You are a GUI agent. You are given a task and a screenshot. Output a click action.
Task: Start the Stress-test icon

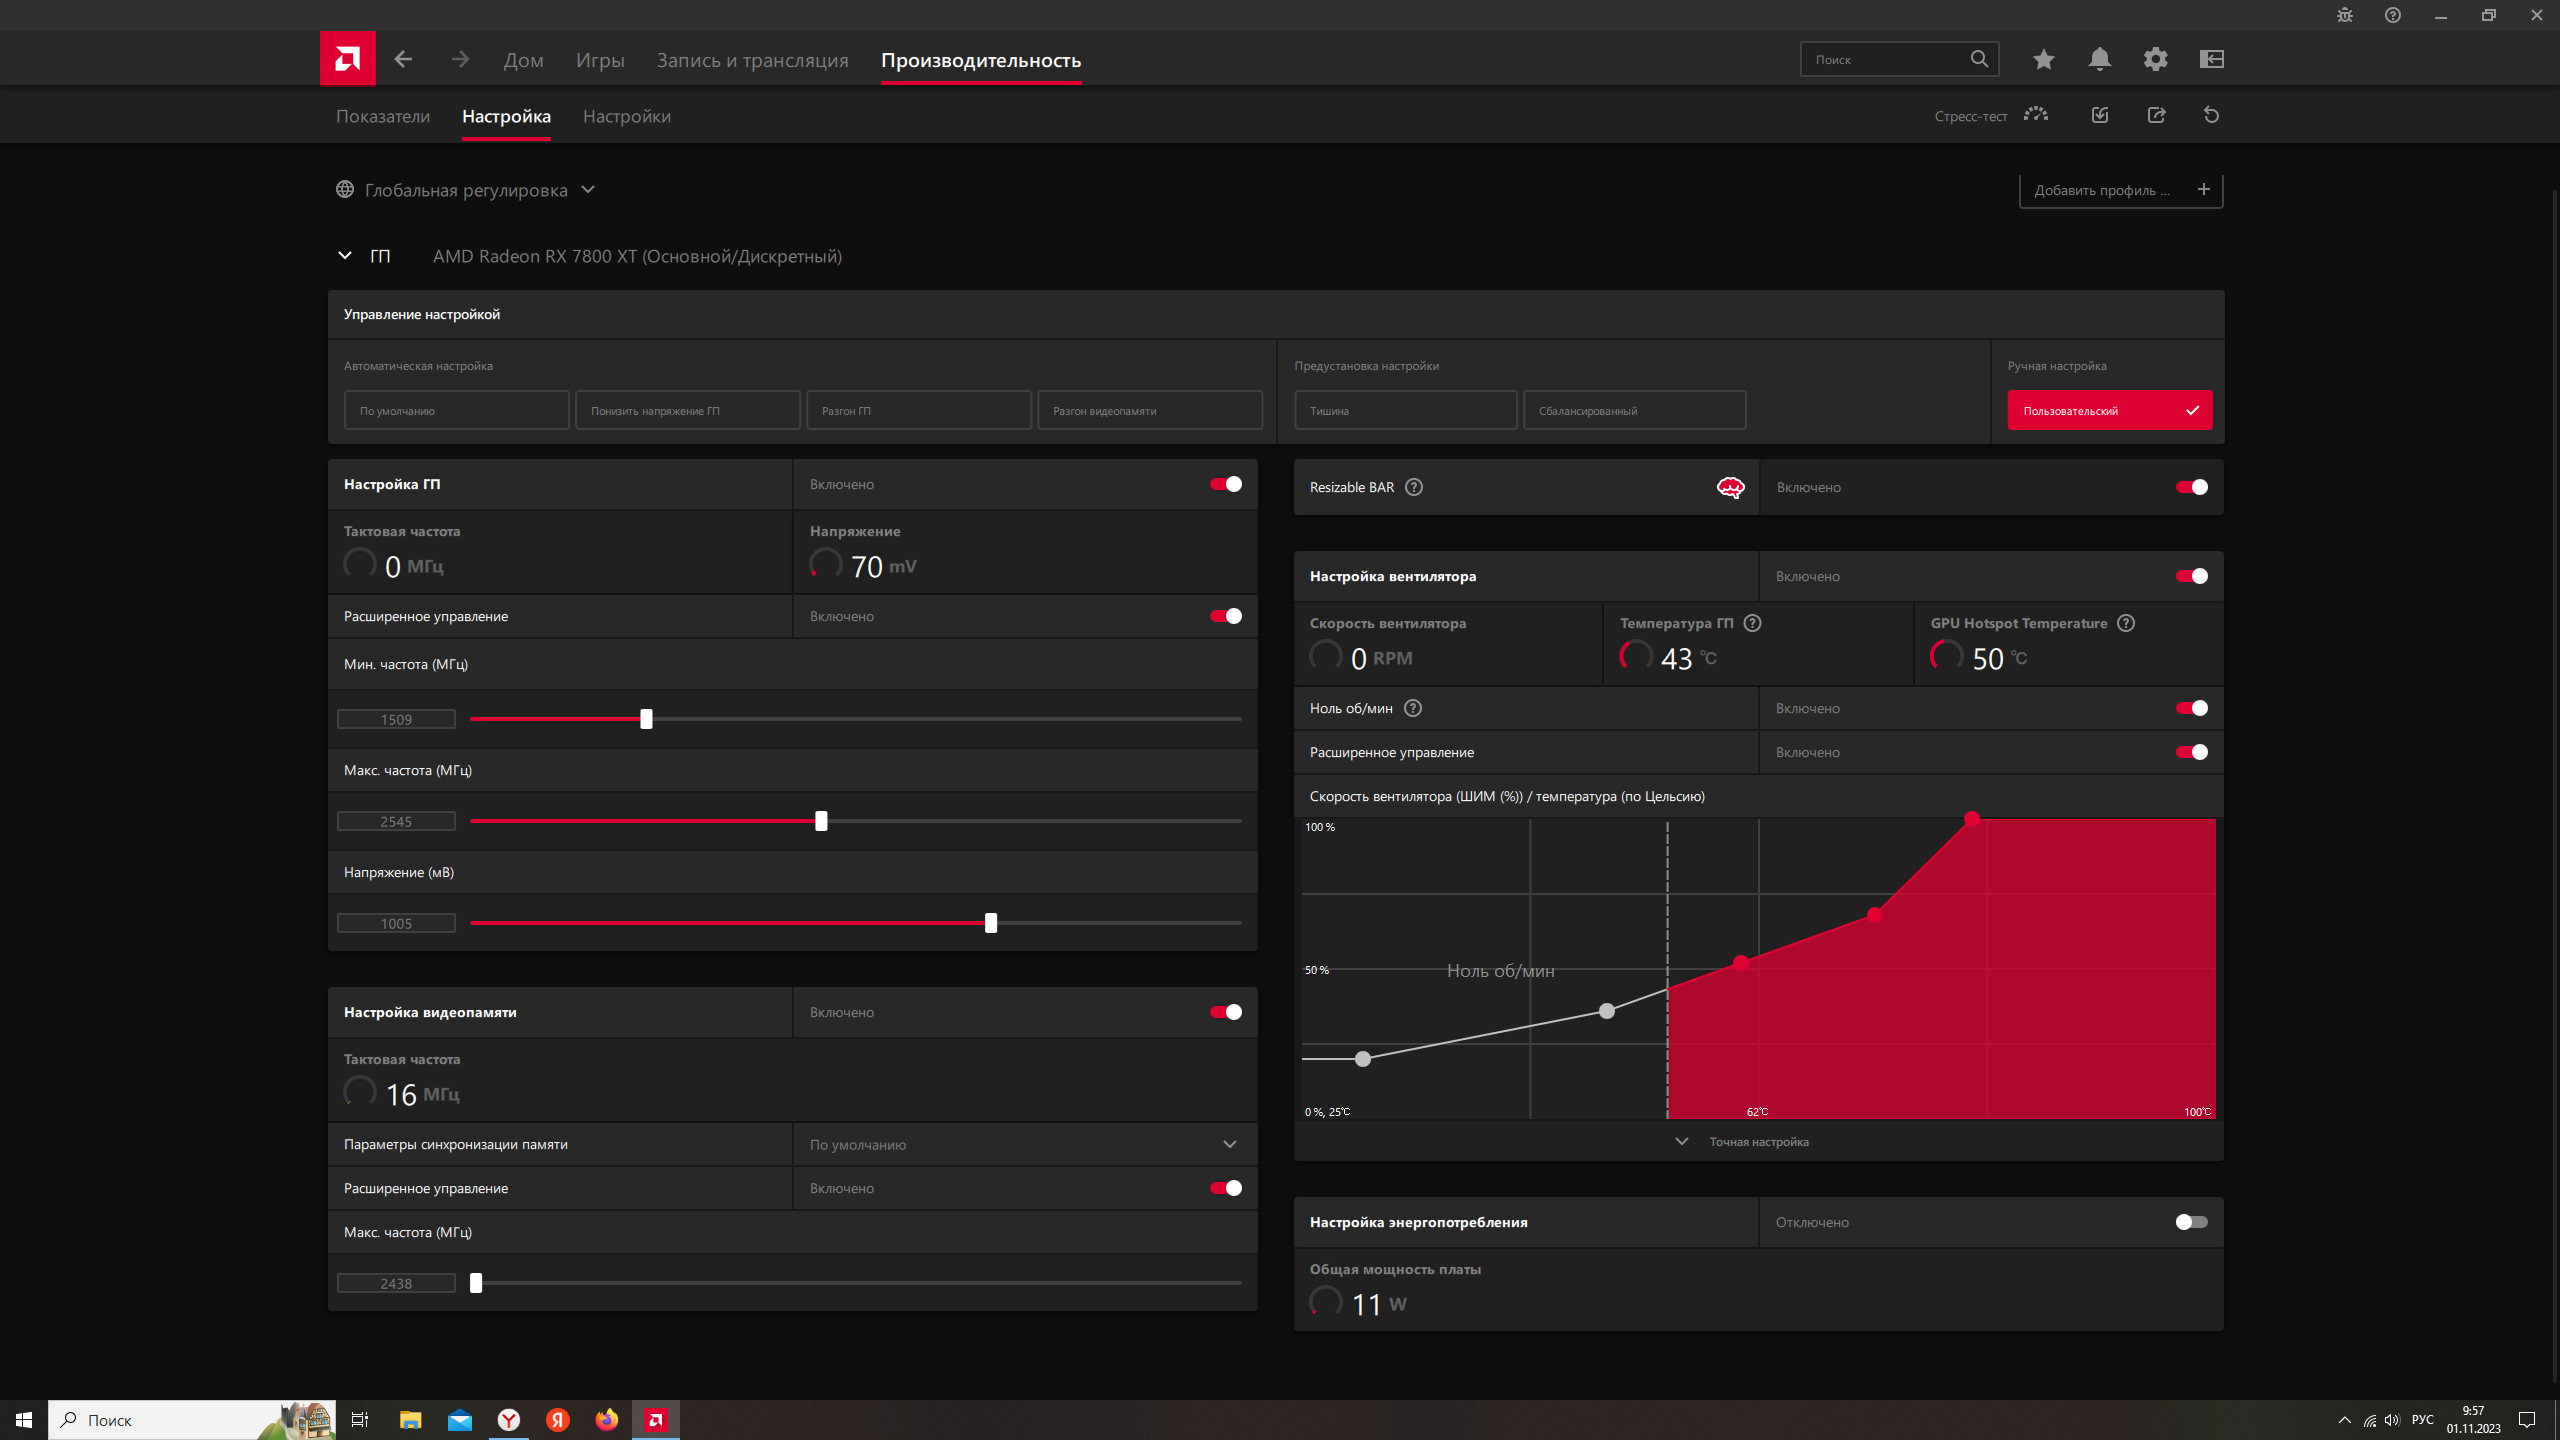click(x=2035, y=115)
